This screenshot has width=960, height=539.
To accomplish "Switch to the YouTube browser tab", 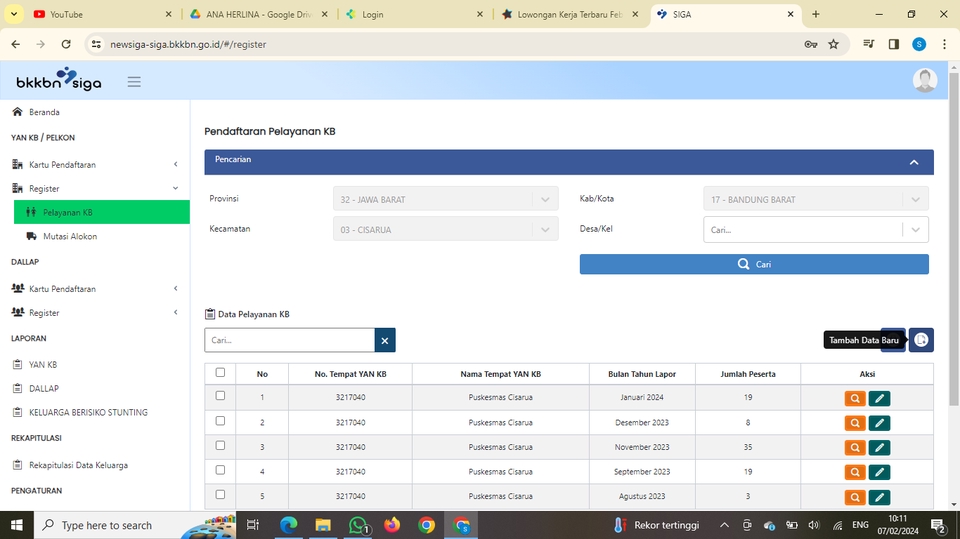I will coord(103,14).
